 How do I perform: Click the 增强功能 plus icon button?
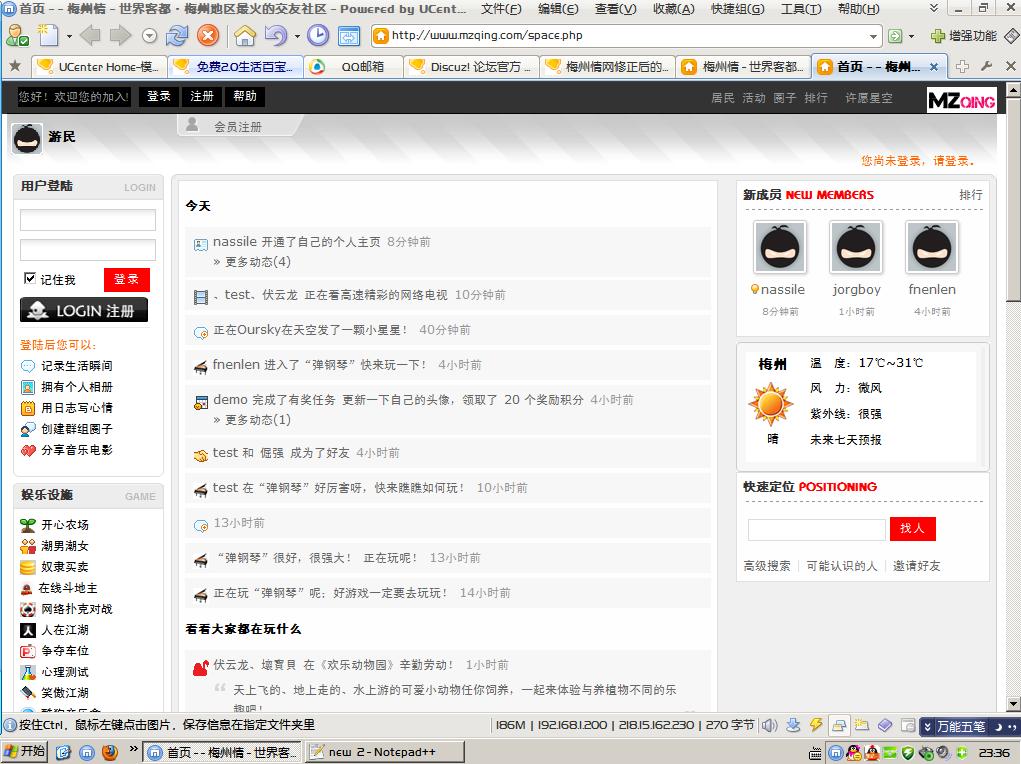pos(963,35)
